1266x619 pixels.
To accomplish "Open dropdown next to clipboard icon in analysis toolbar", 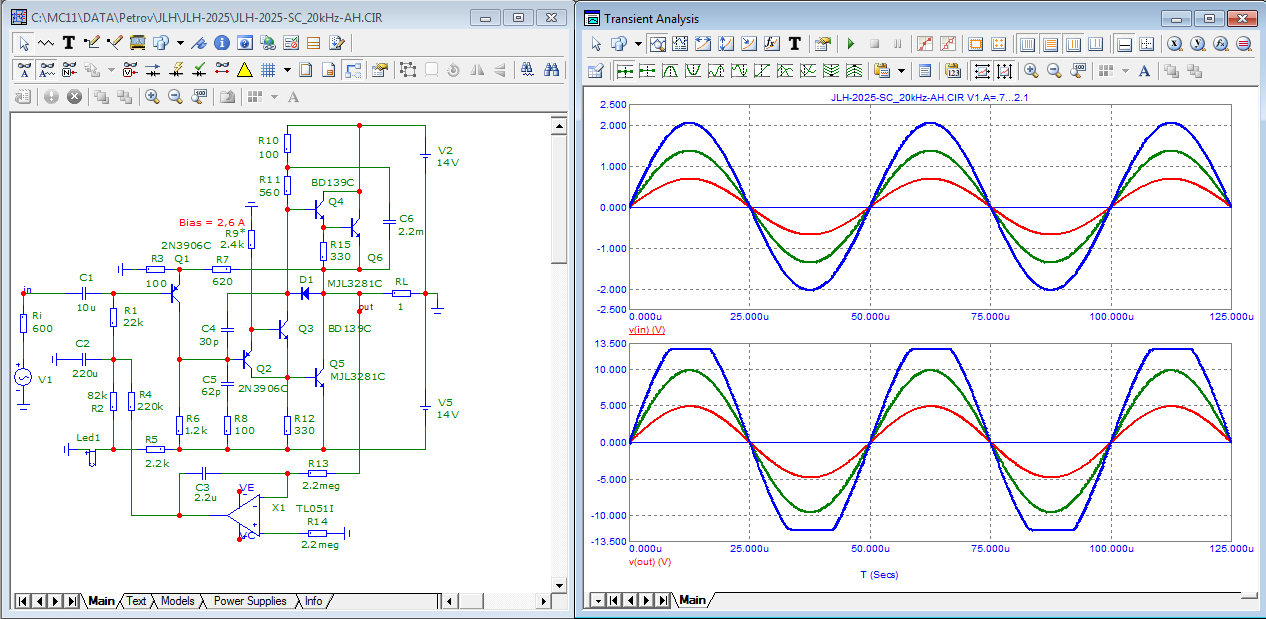I will coord(901,71).
